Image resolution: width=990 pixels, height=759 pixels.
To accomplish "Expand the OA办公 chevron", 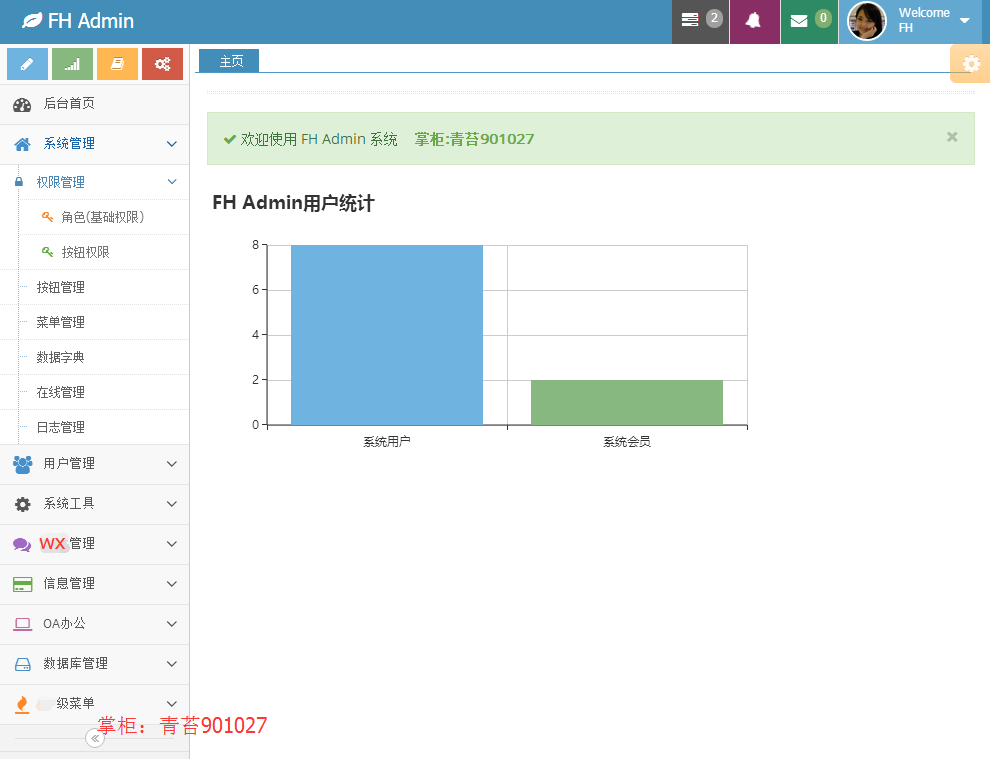I will [172, 624].
